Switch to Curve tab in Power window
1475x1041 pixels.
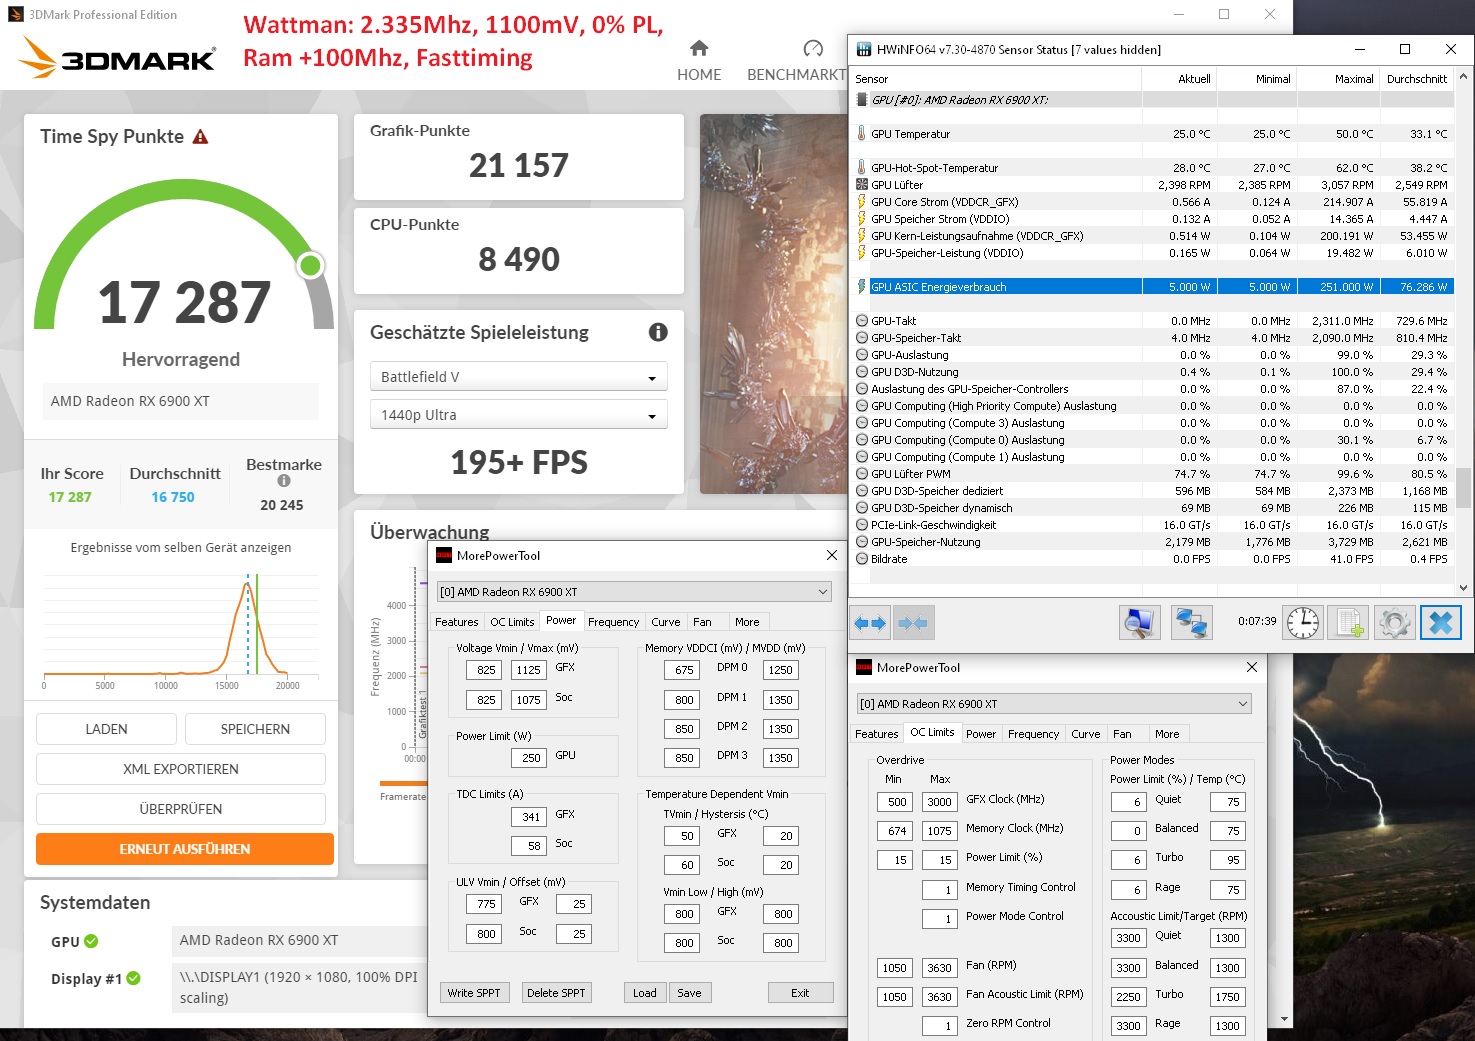coord(666,622)
